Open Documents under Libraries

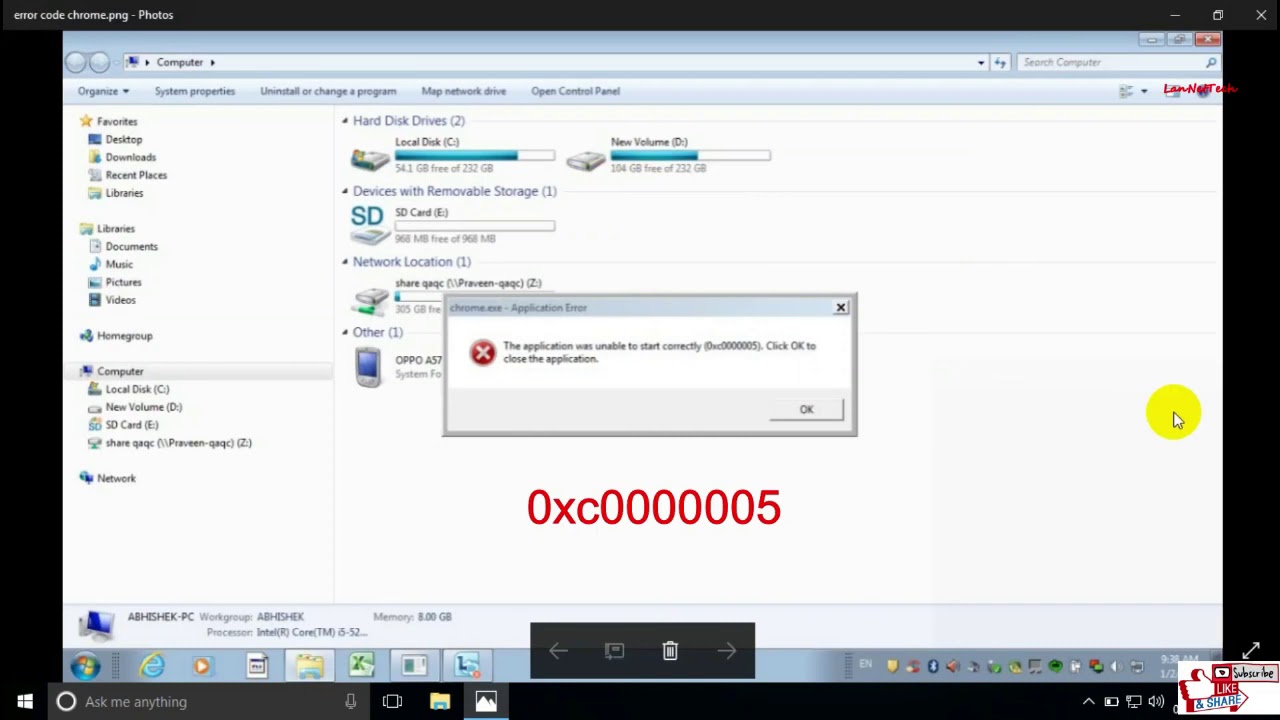[131, 246]
